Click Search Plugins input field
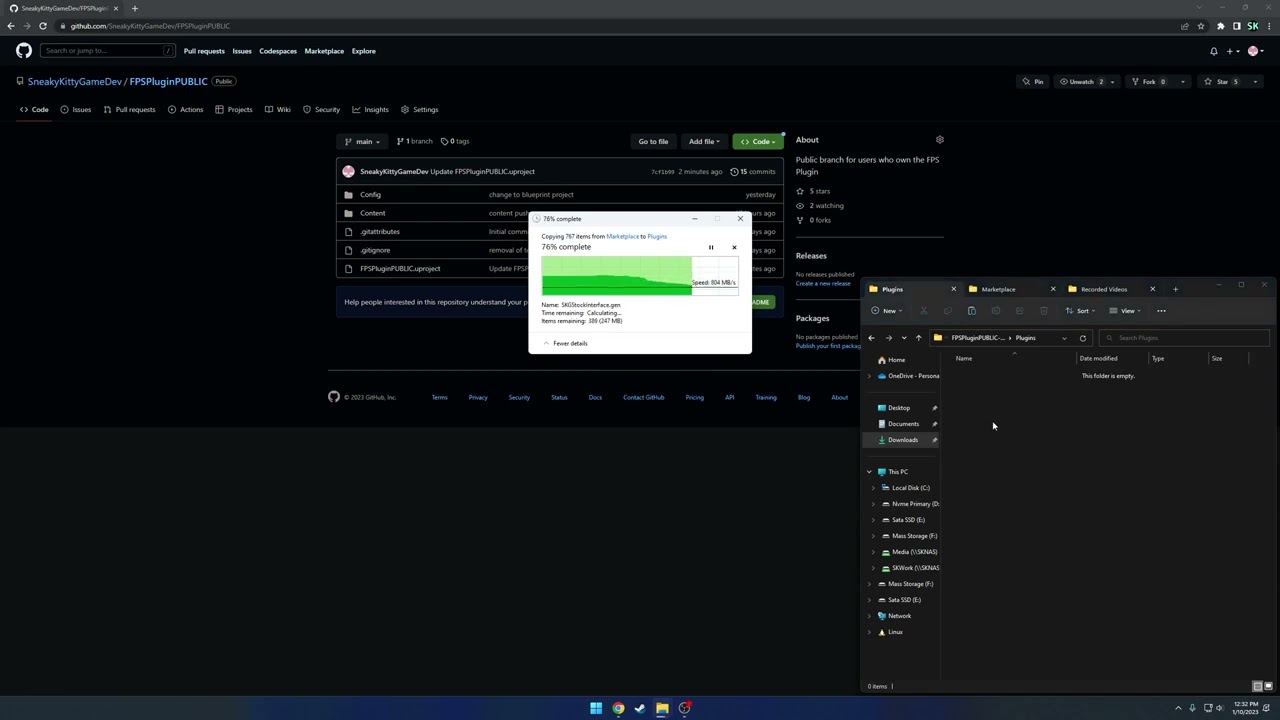Viewport: 1280px width, 720px height. click(x=1183, y=338)
